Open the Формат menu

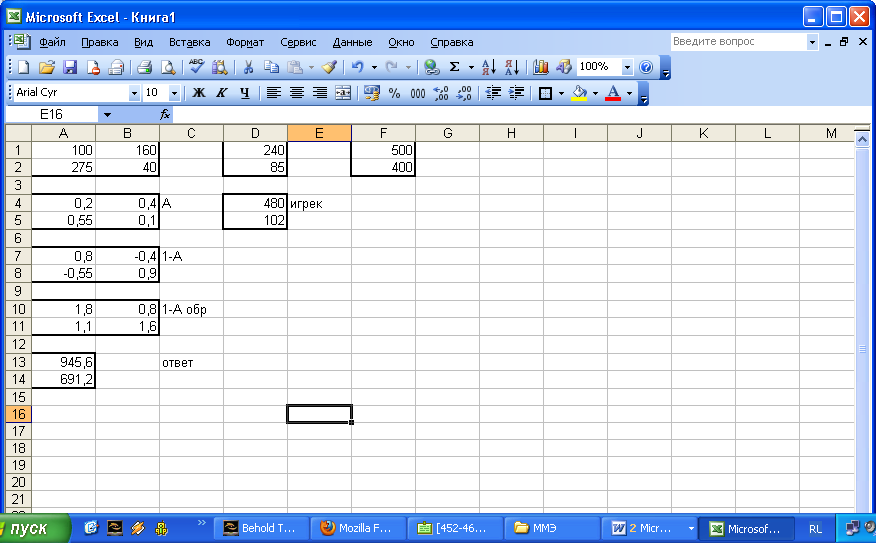[245, 42]
